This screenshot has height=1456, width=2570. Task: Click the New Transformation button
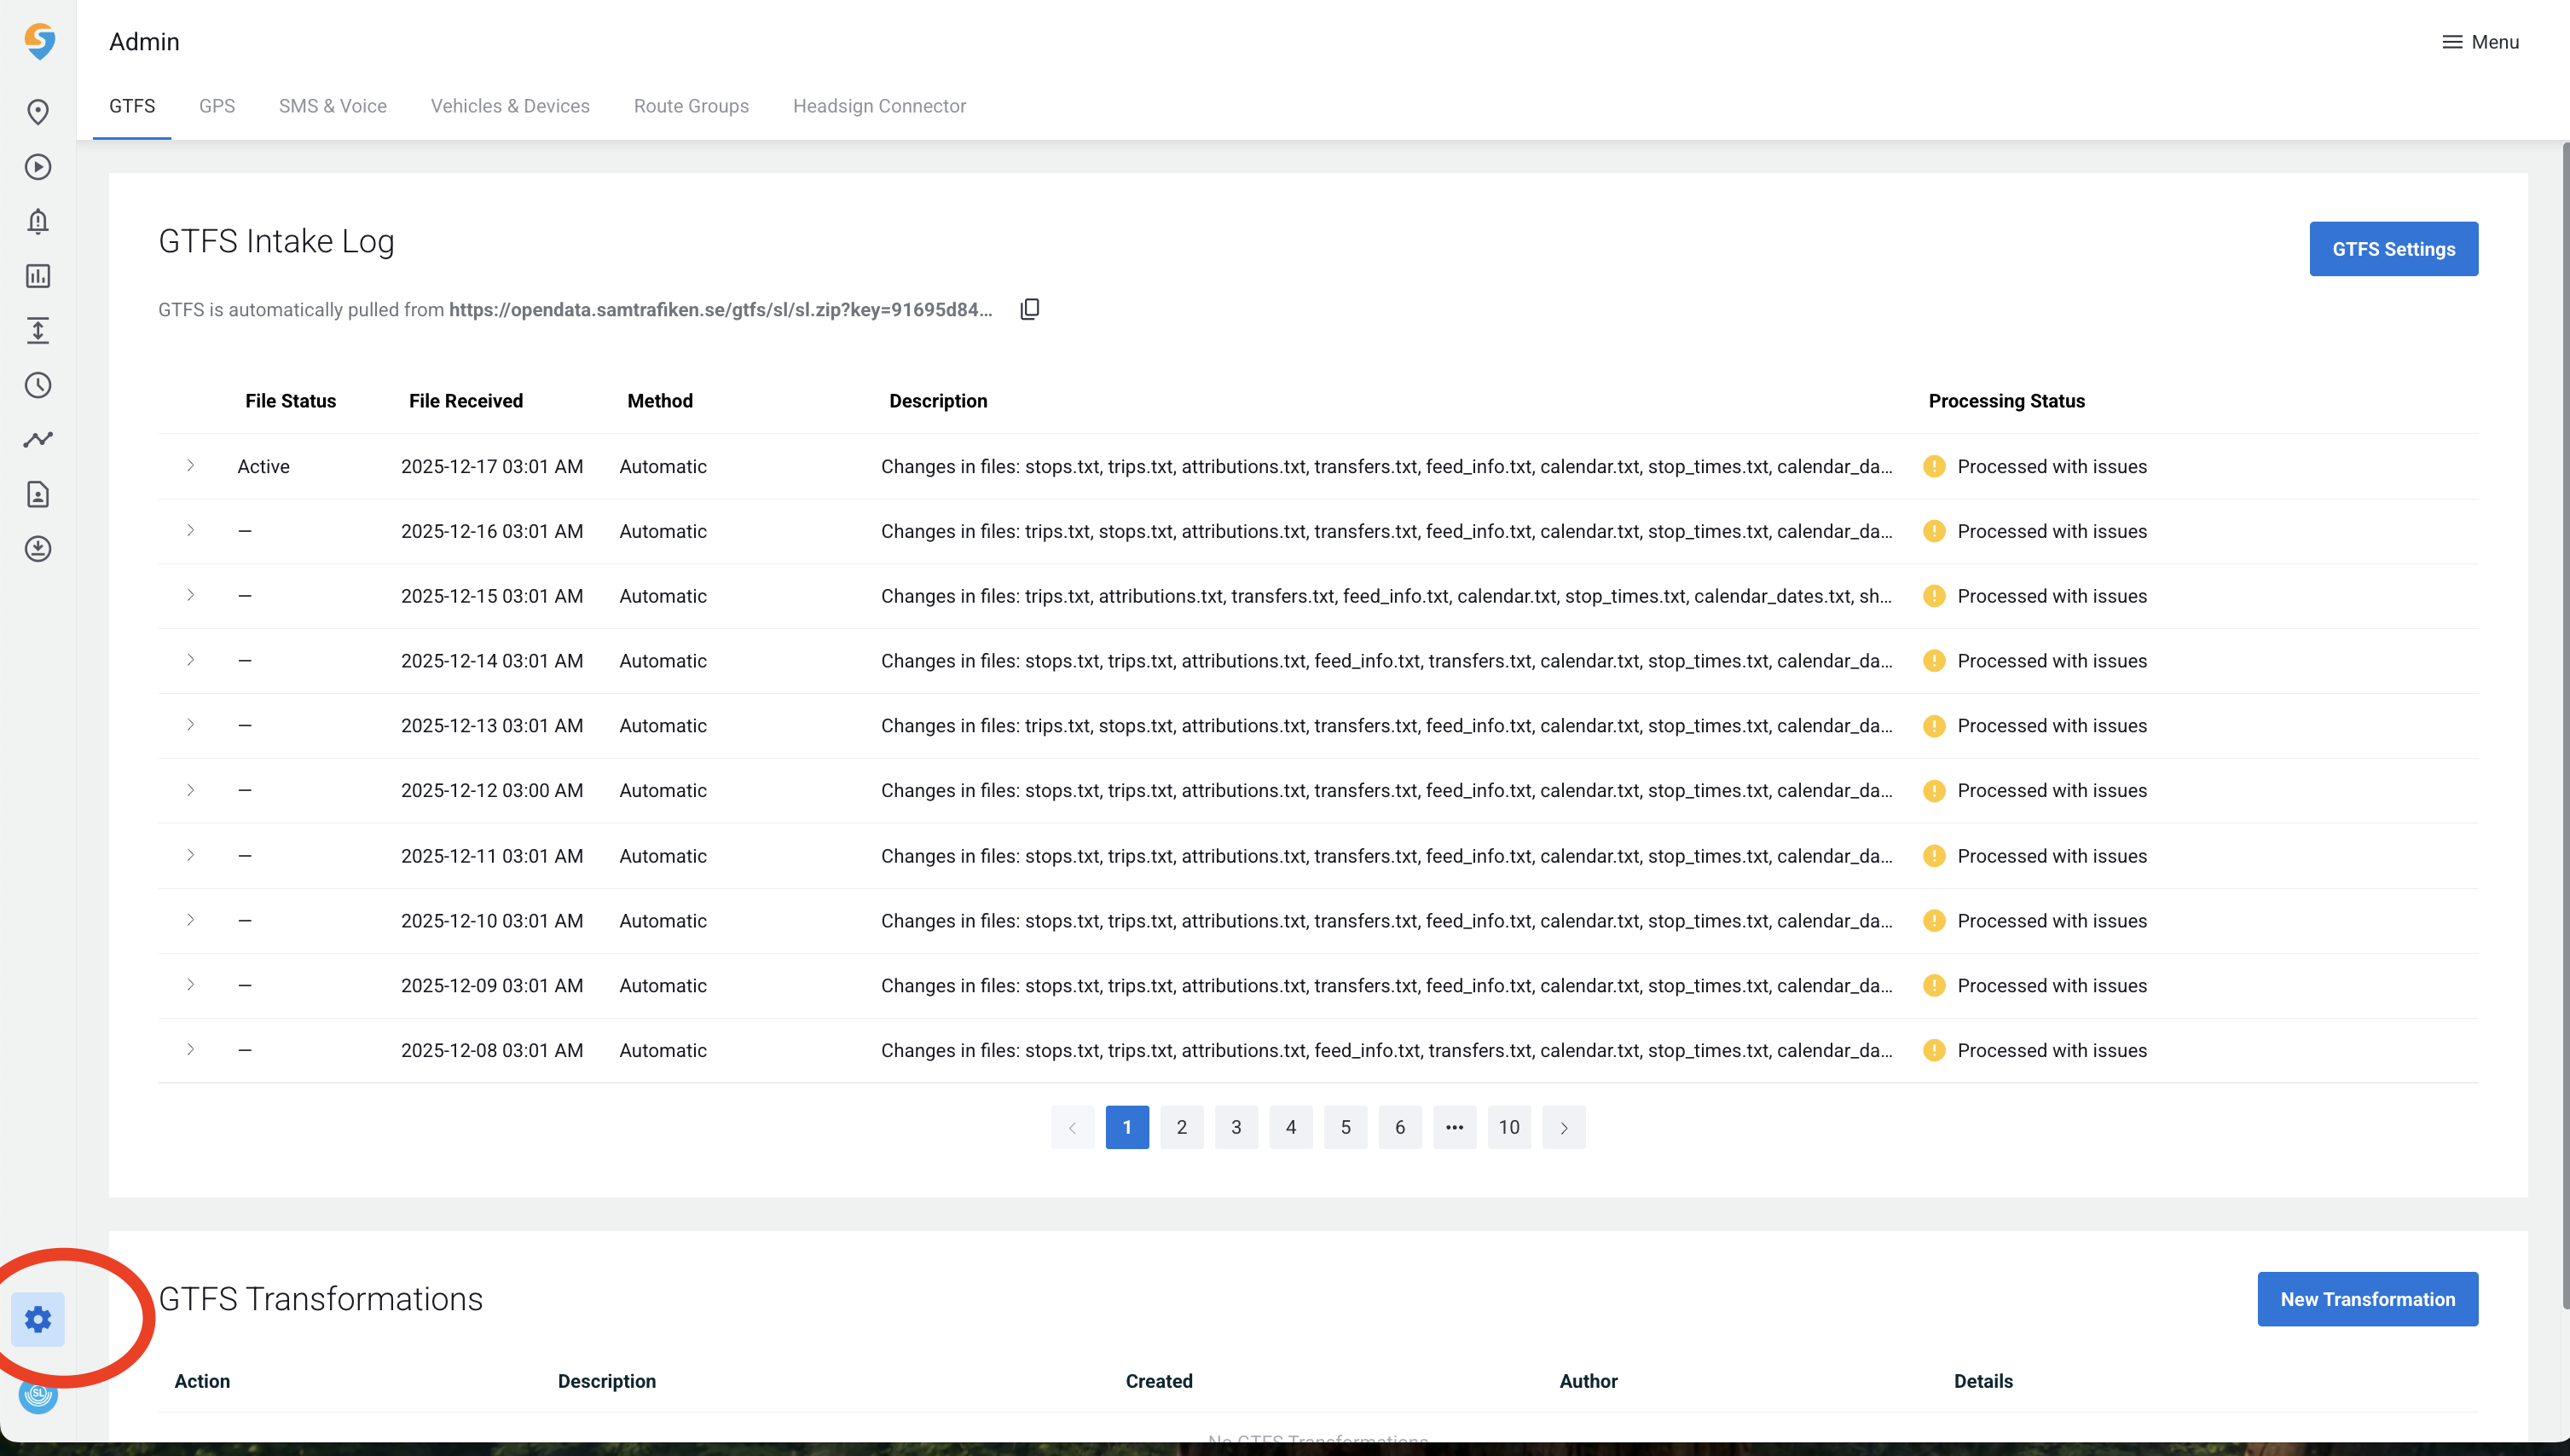(2366, 1299)
